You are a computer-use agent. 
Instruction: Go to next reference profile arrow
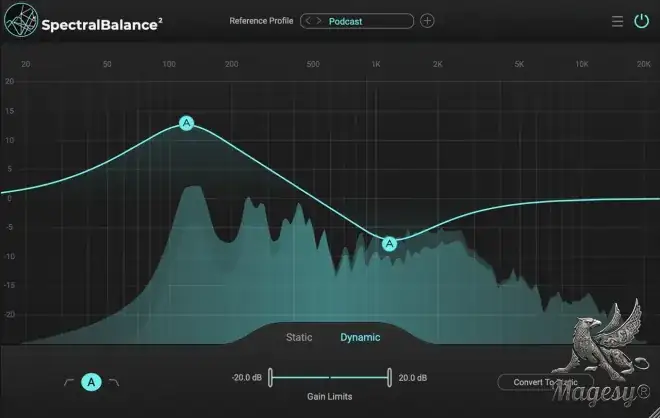(319, 21)
